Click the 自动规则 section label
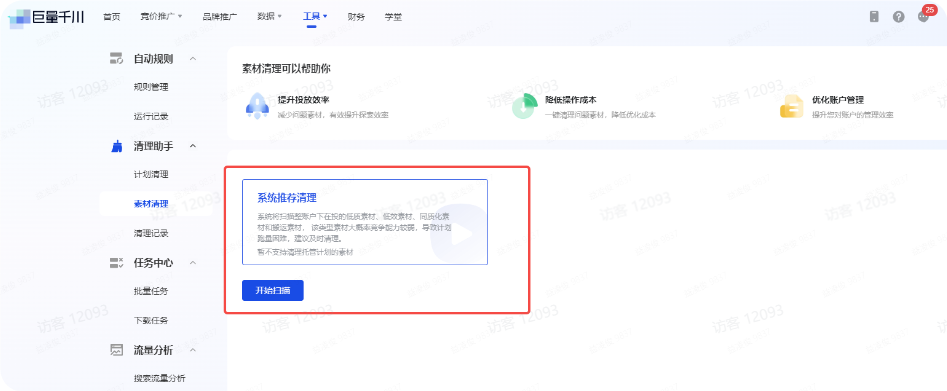 (153, 59)
